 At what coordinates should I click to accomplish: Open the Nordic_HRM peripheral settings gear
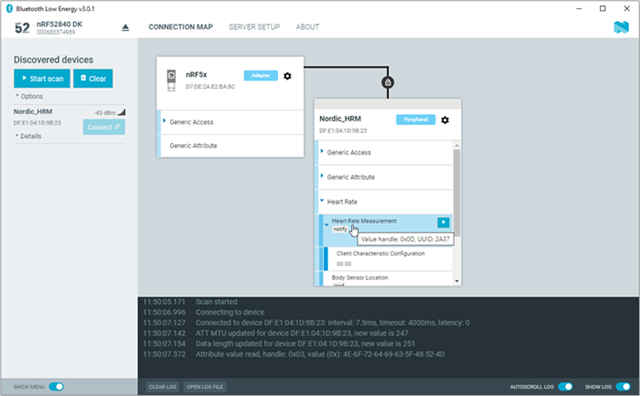[x=445, y=120]
